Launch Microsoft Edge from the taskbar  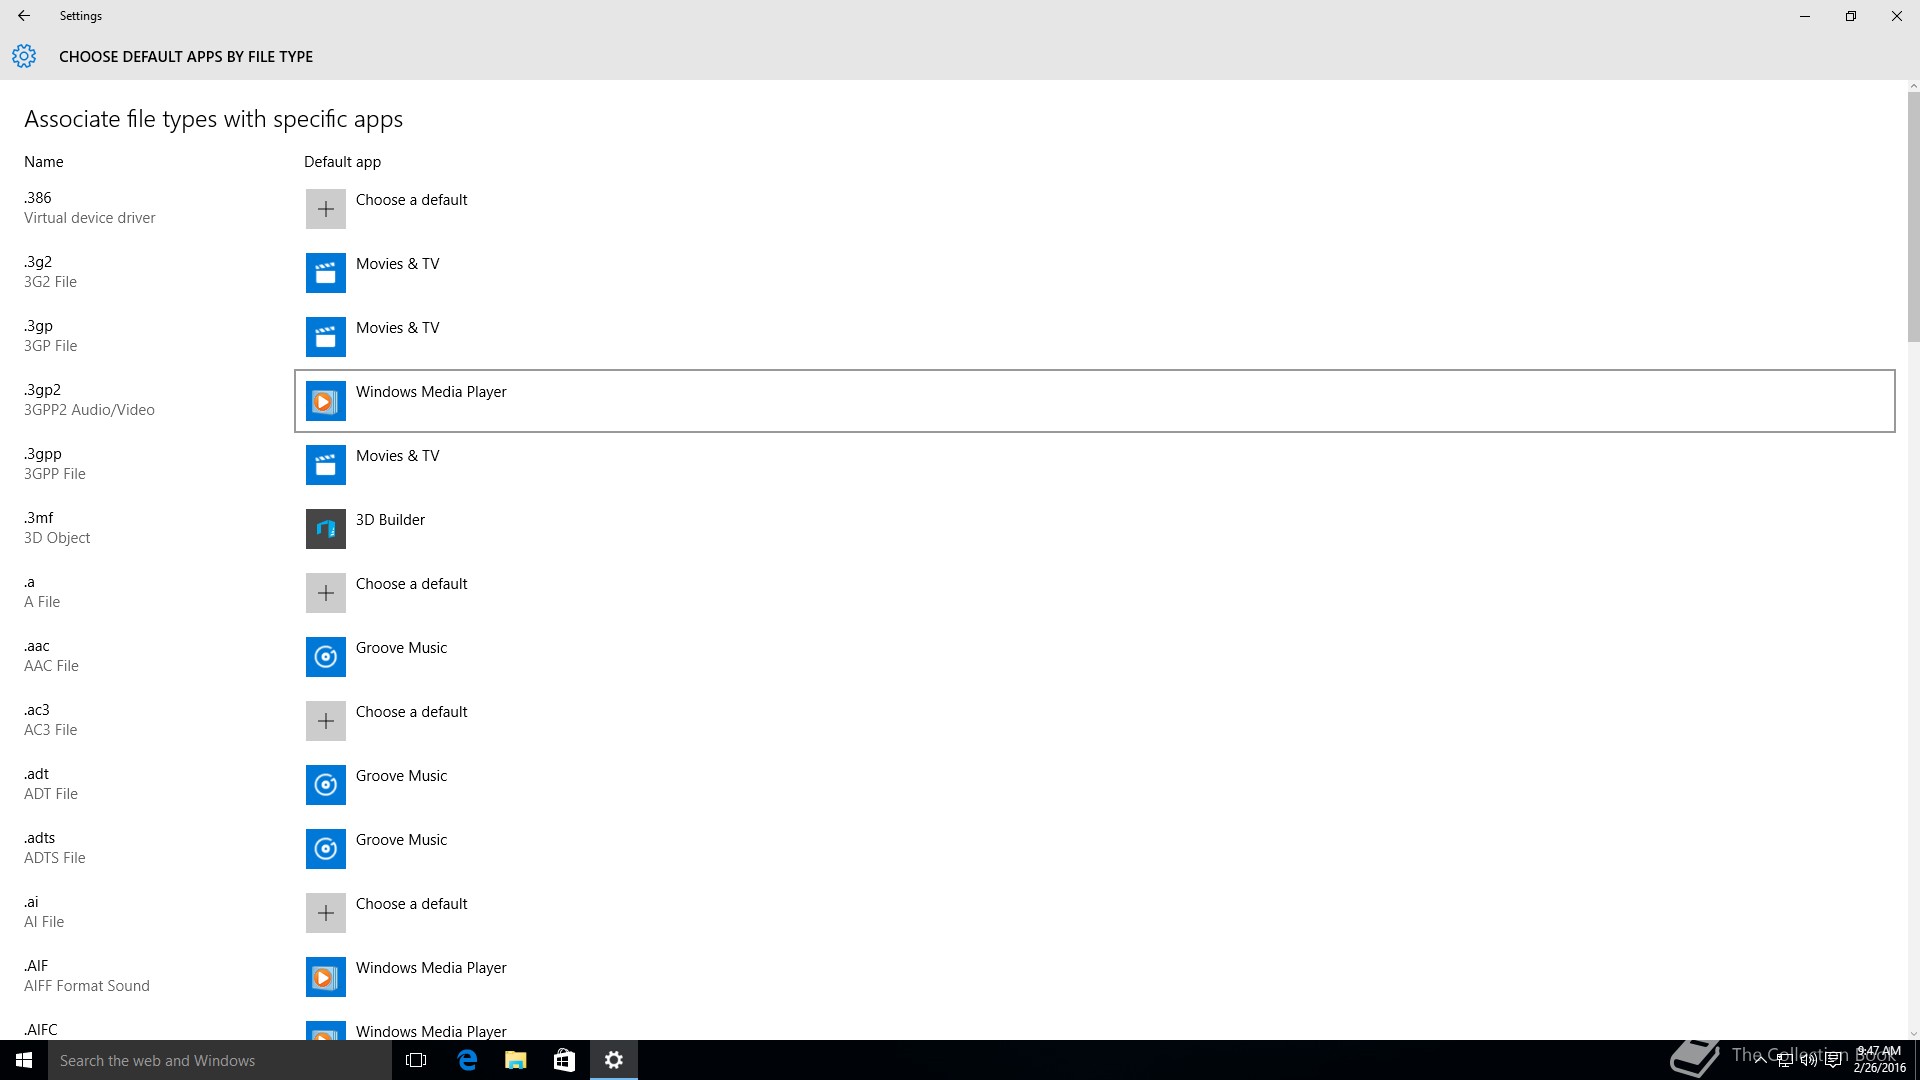[466, 1060]
